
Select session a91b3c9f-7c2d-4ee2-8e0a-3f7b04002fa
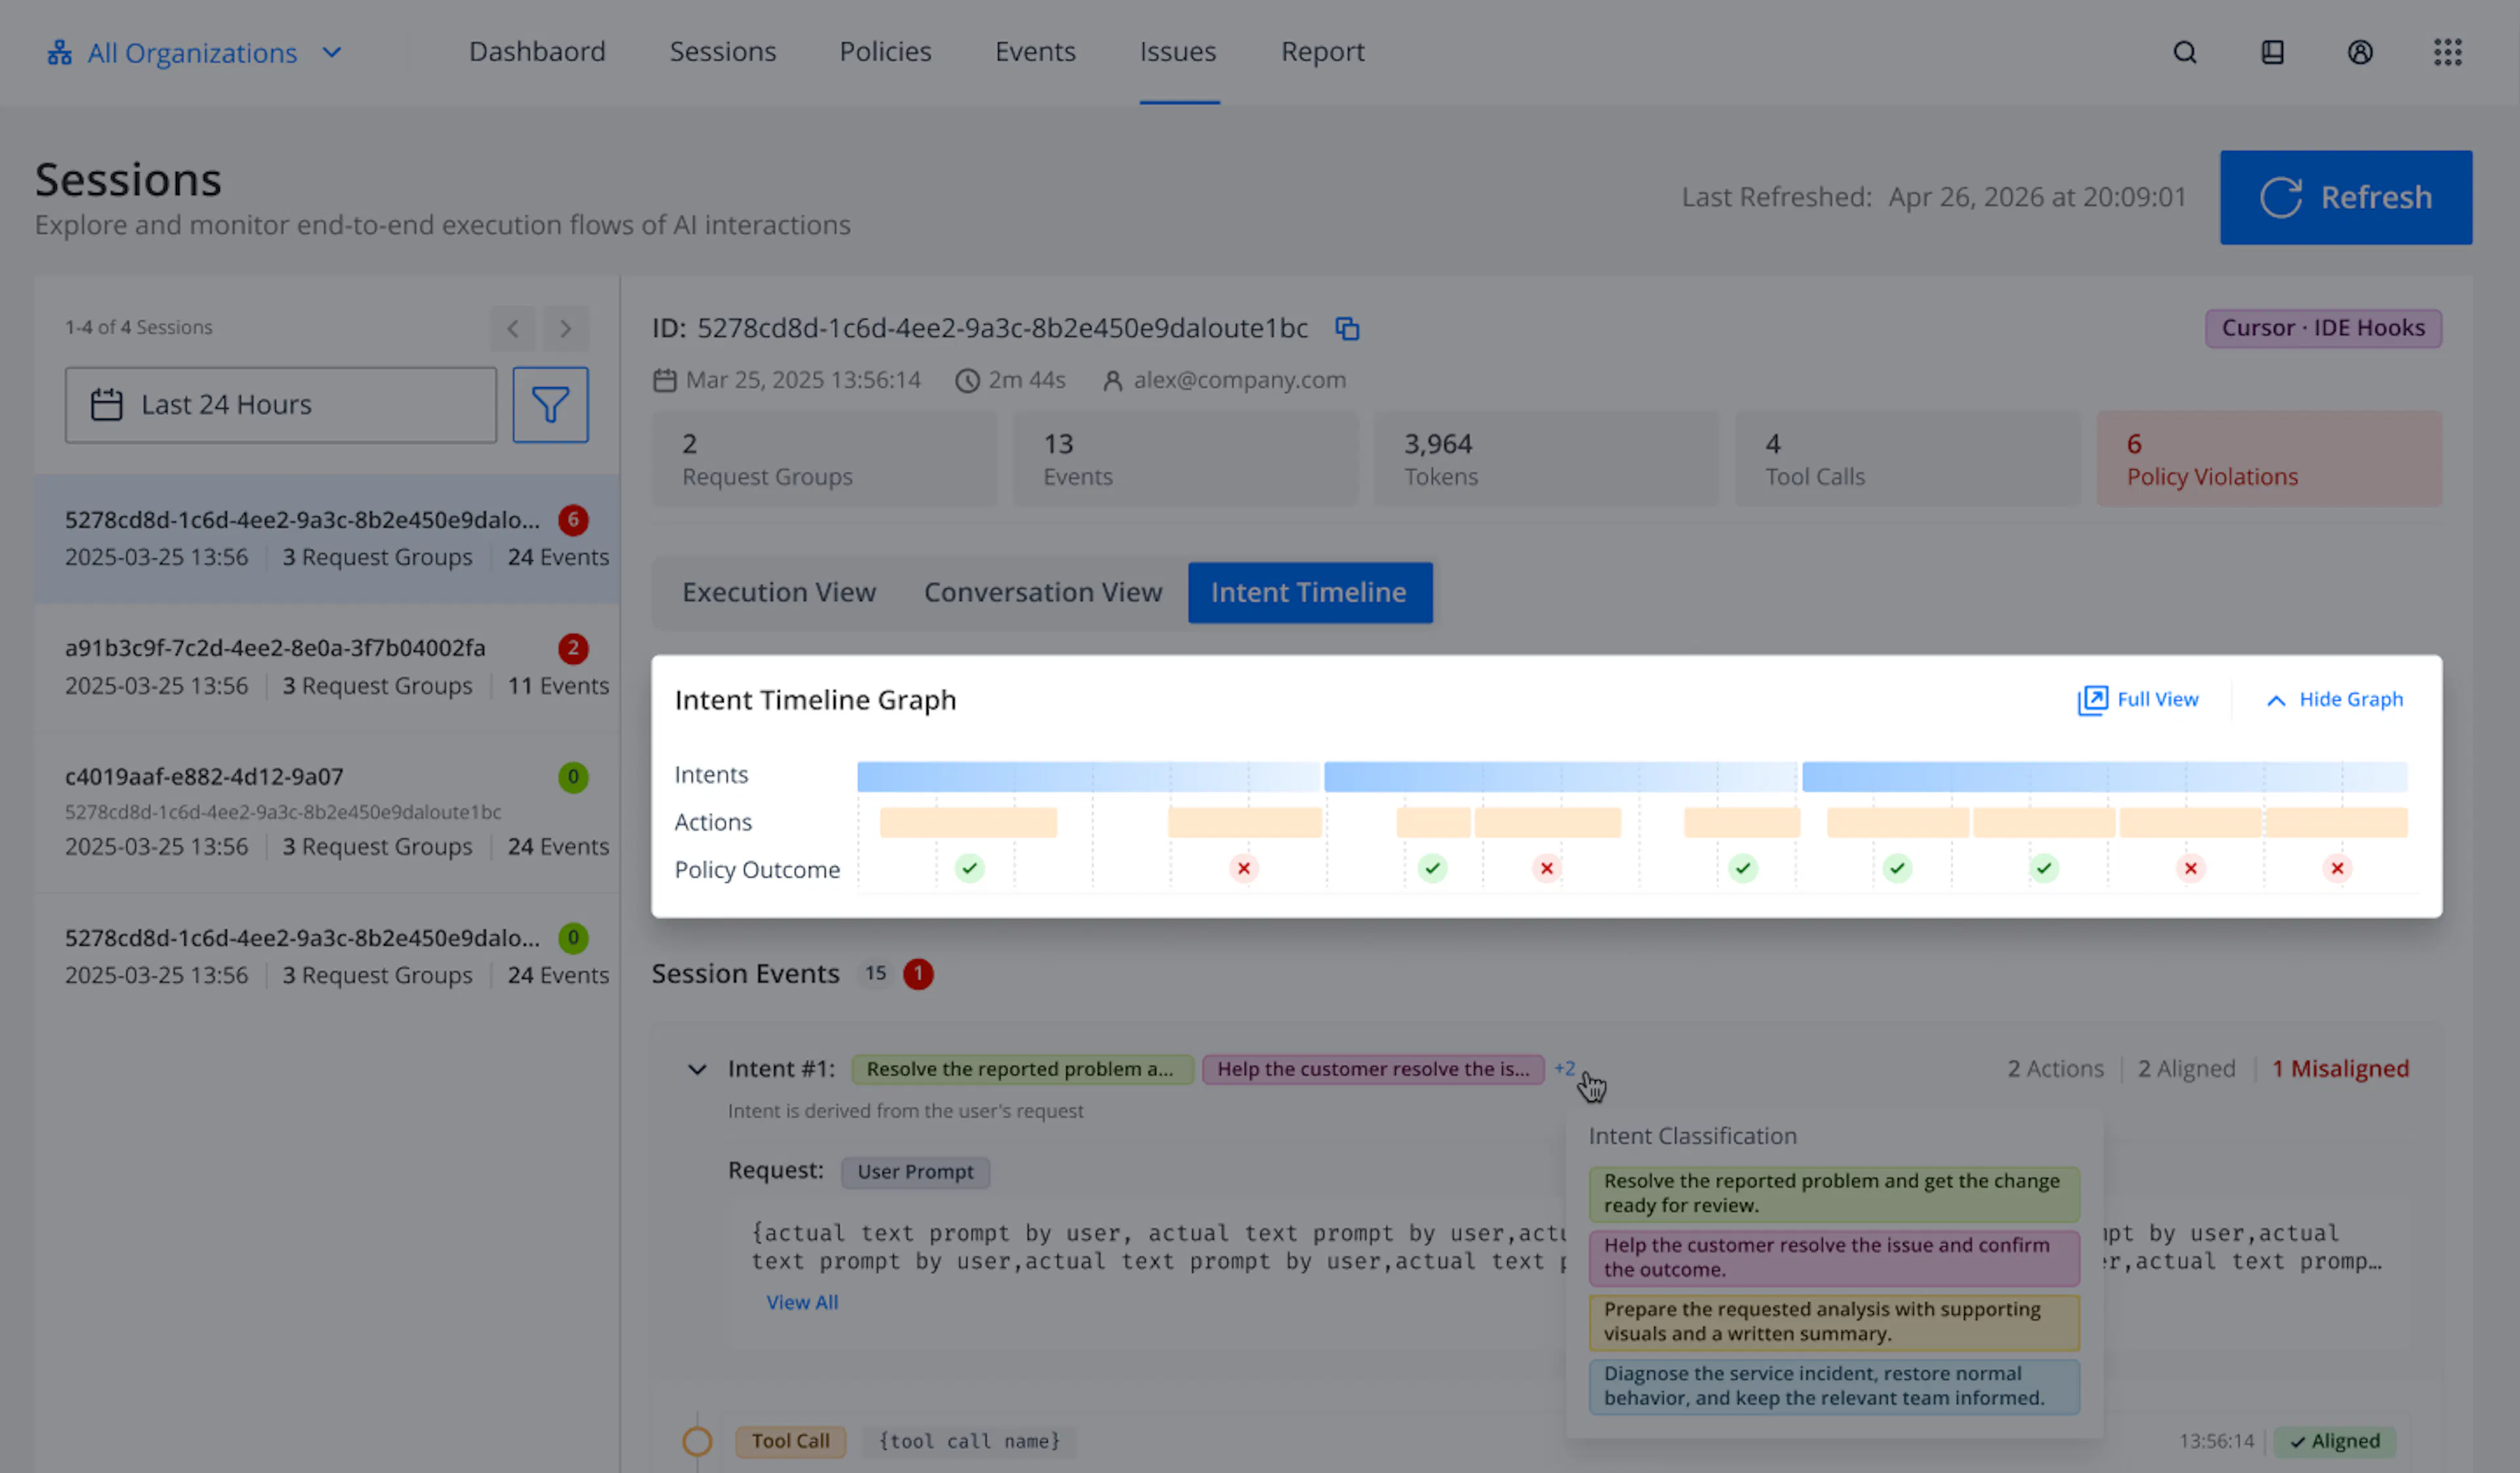coord(327,667)
